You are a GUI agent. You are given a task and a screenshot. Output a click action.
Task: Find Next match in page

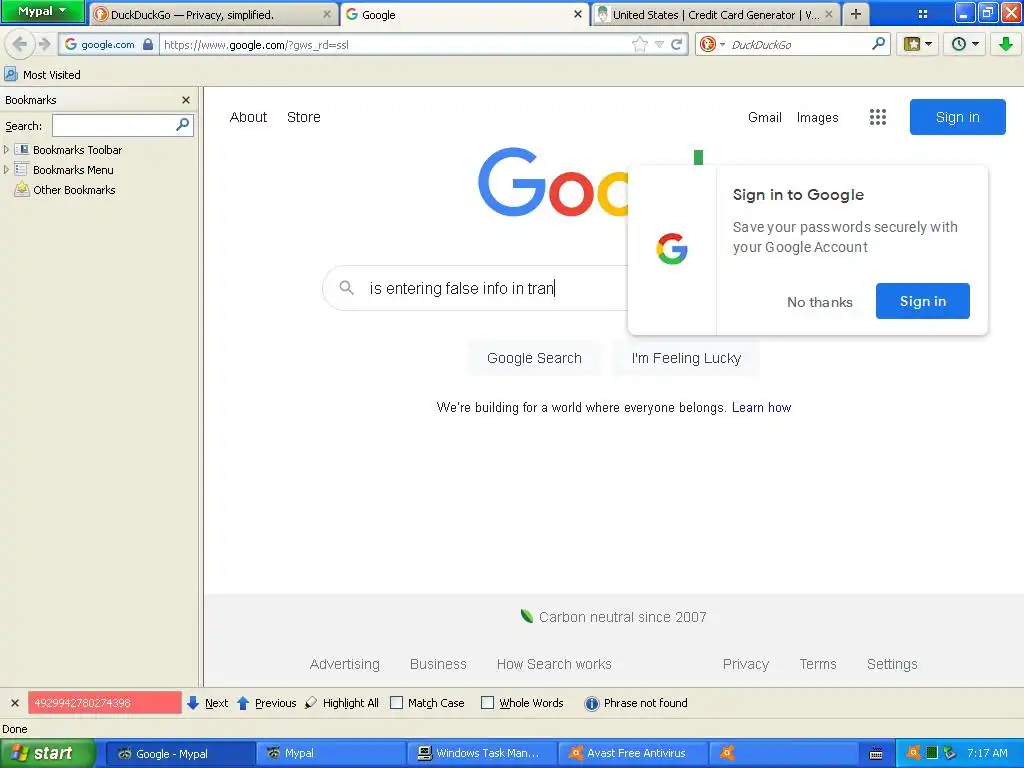(208, 703)
